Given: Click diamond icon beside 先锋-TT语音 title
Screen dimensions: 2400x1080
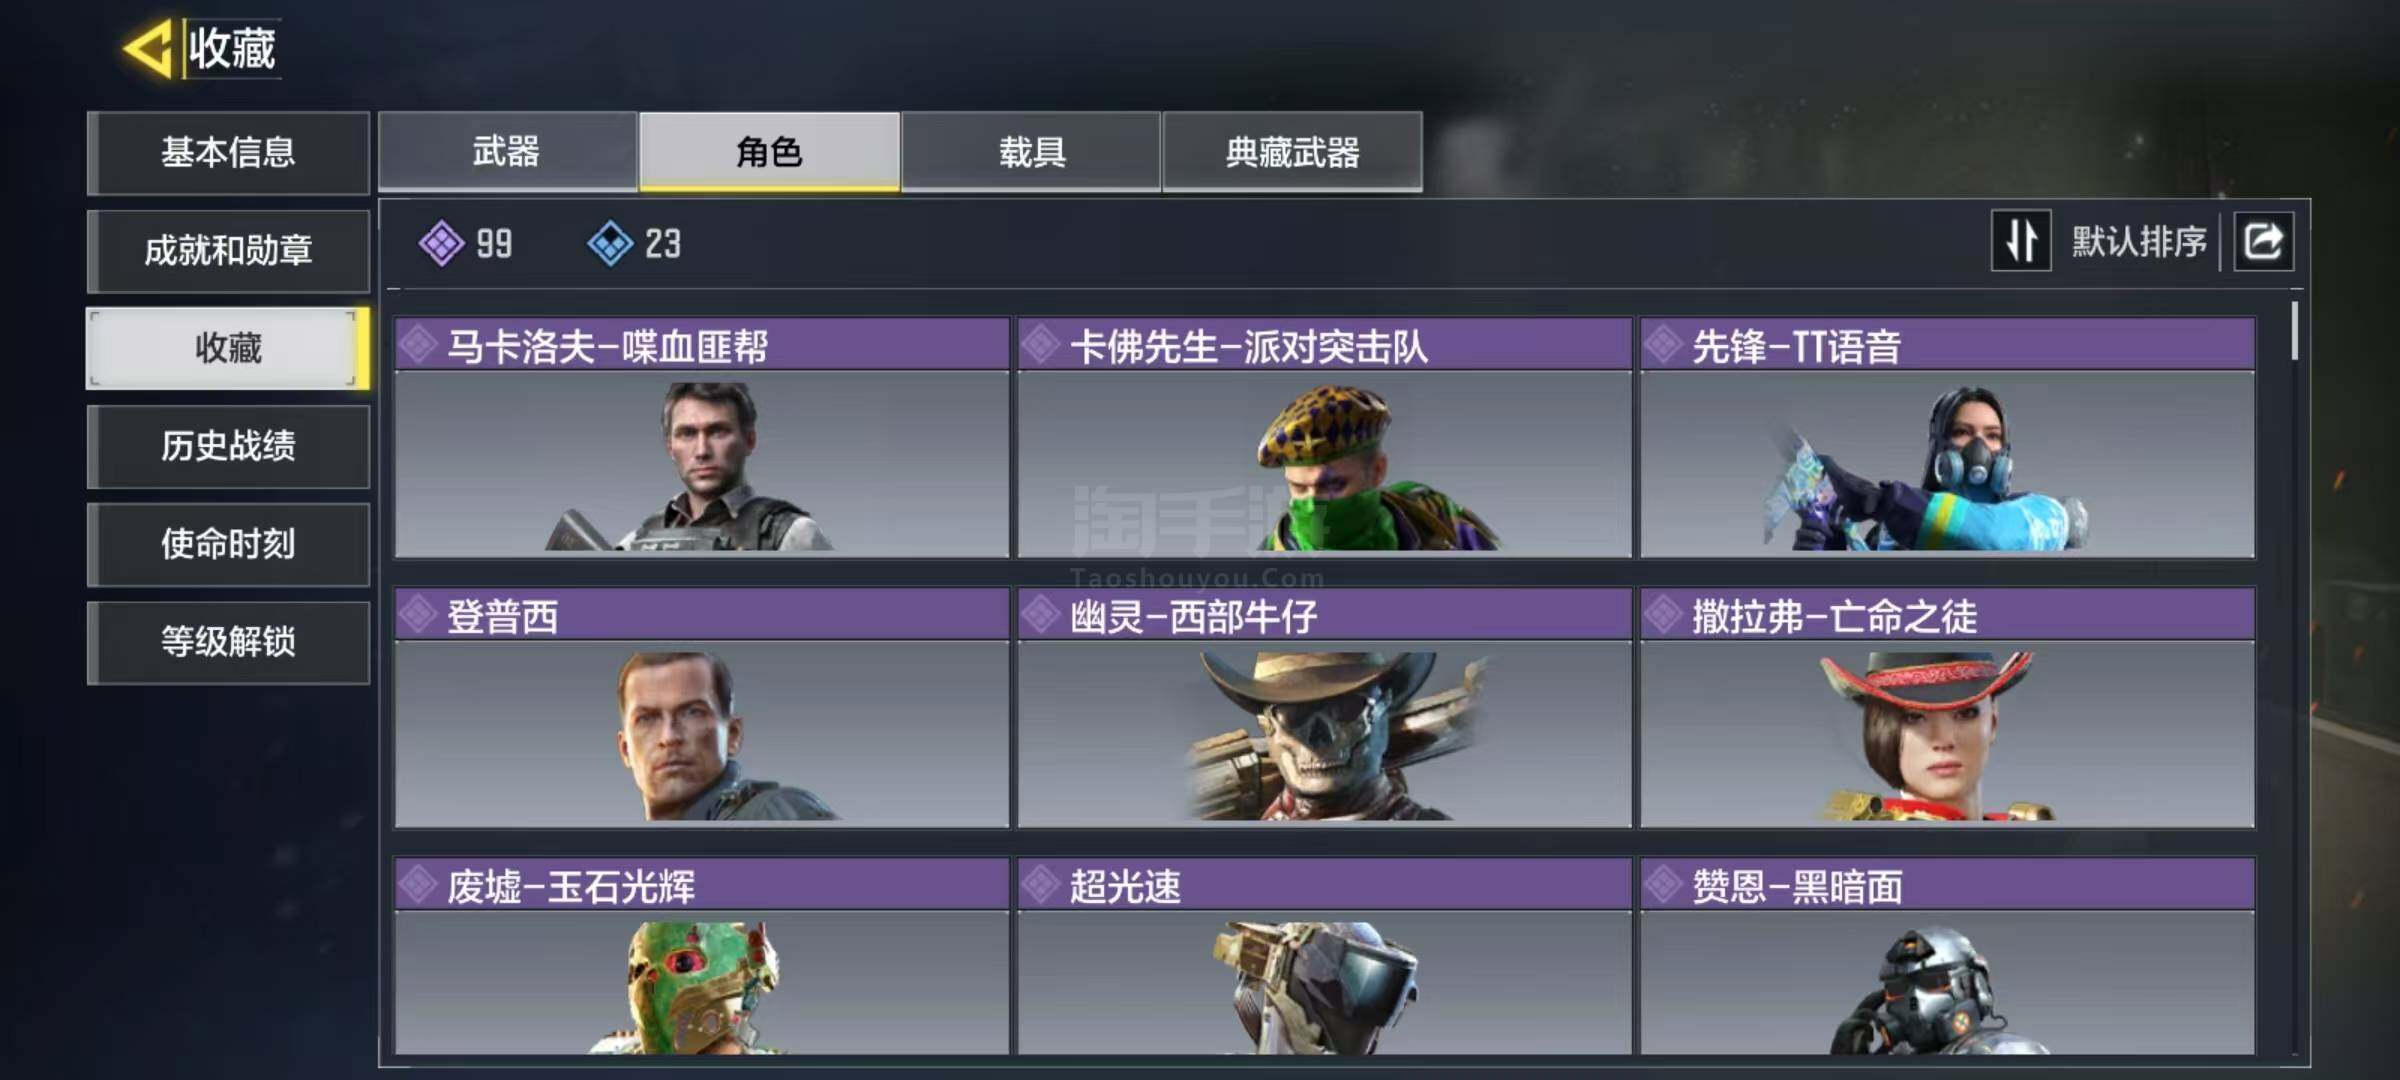Looking at the screenshot, I should pos(1664,345).
